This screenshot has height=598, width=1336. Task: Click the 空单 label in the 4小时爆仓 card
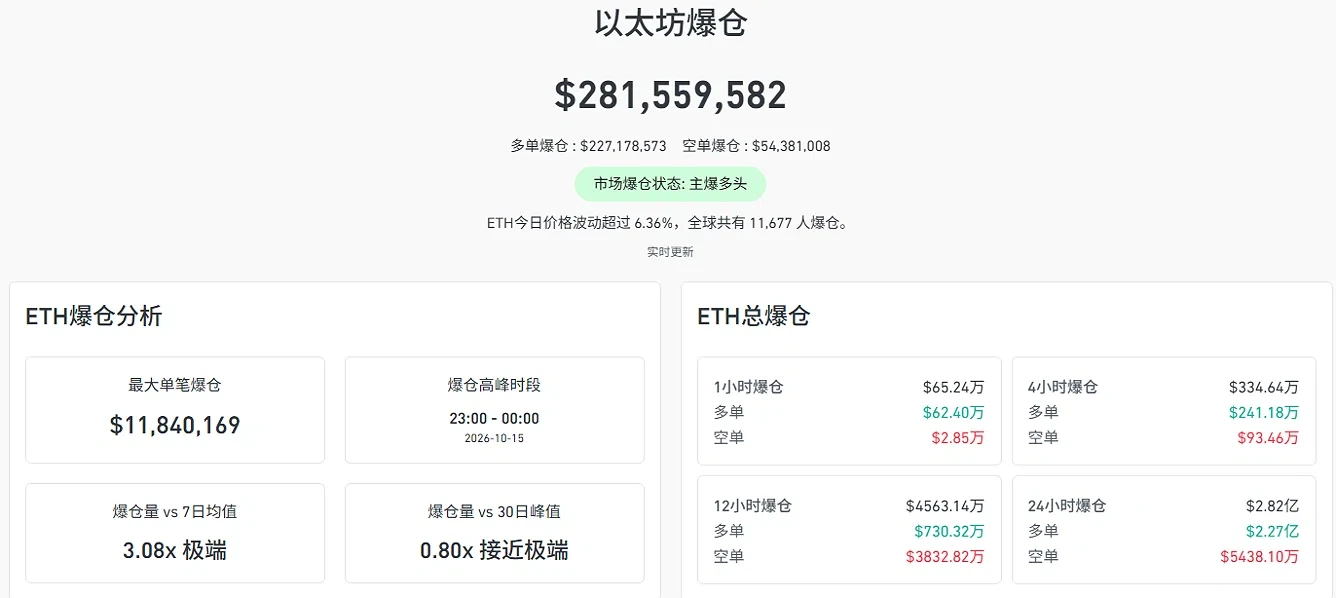click(1044, 437)
